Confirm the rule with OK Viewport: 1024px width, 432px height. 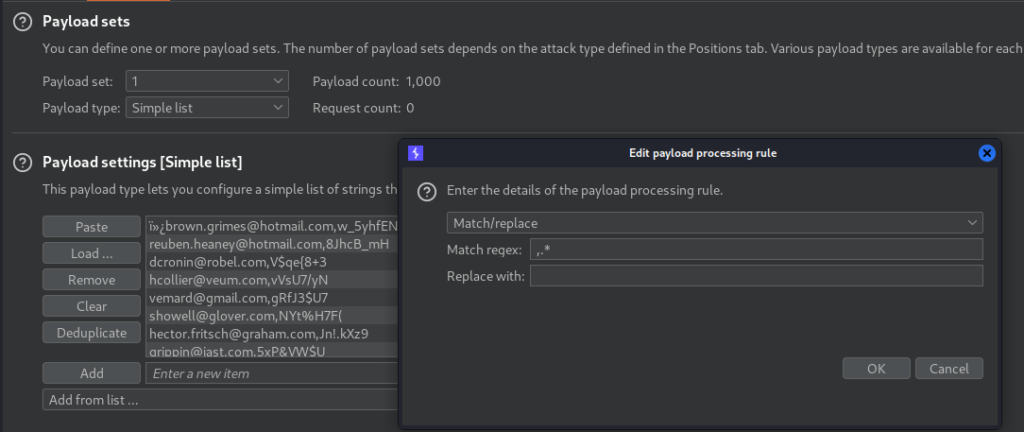tap(876, 368)
